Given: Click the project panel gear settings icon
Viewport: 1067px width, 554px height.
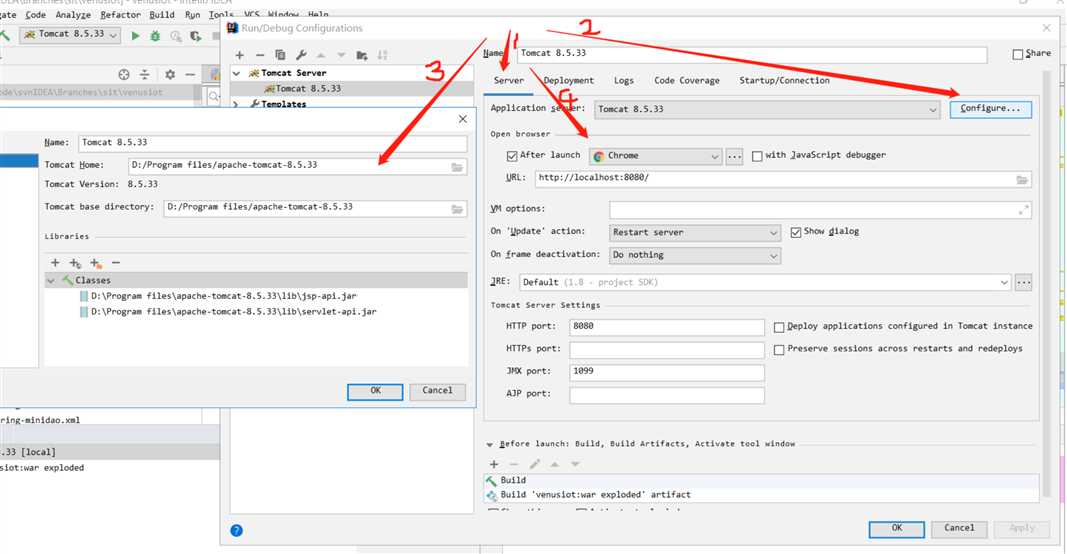Looking at the screenshot, I should point(169,74).
